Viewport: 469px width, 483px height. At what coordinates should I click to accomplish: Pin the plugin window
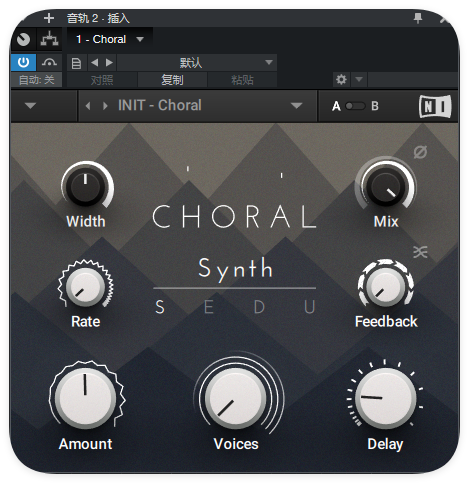tap(418, 18)
